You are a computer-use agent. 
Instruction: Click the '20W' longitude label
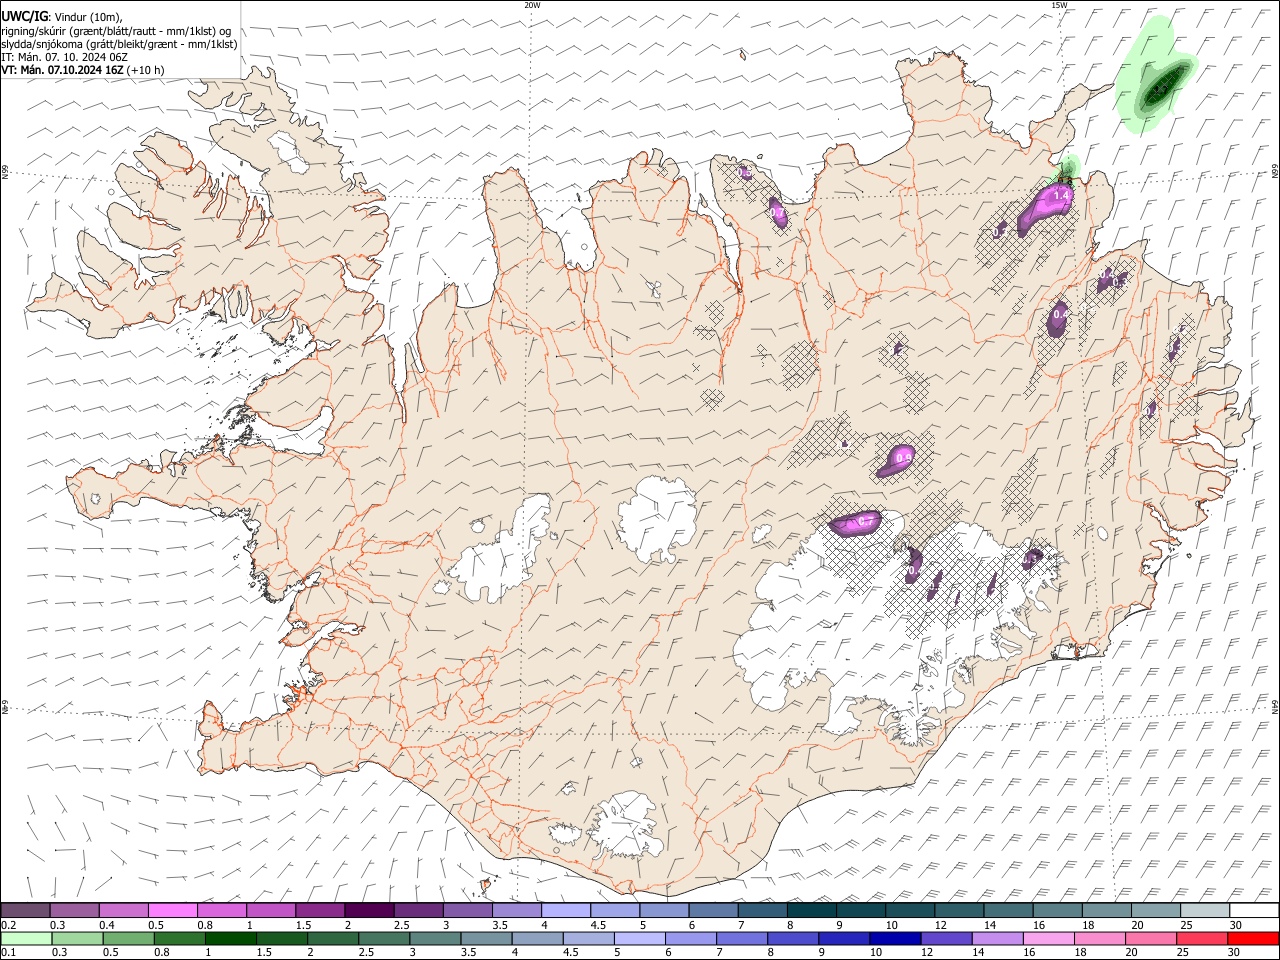(532, 5)
